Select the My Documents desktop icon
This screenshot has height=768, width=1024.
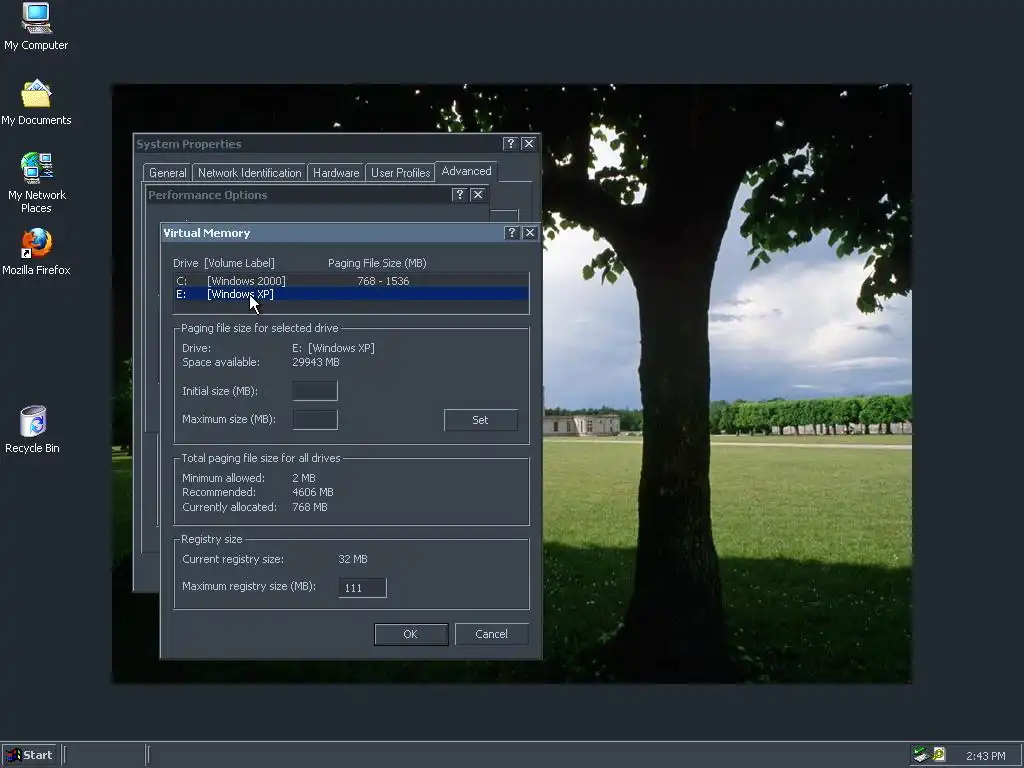36,103
